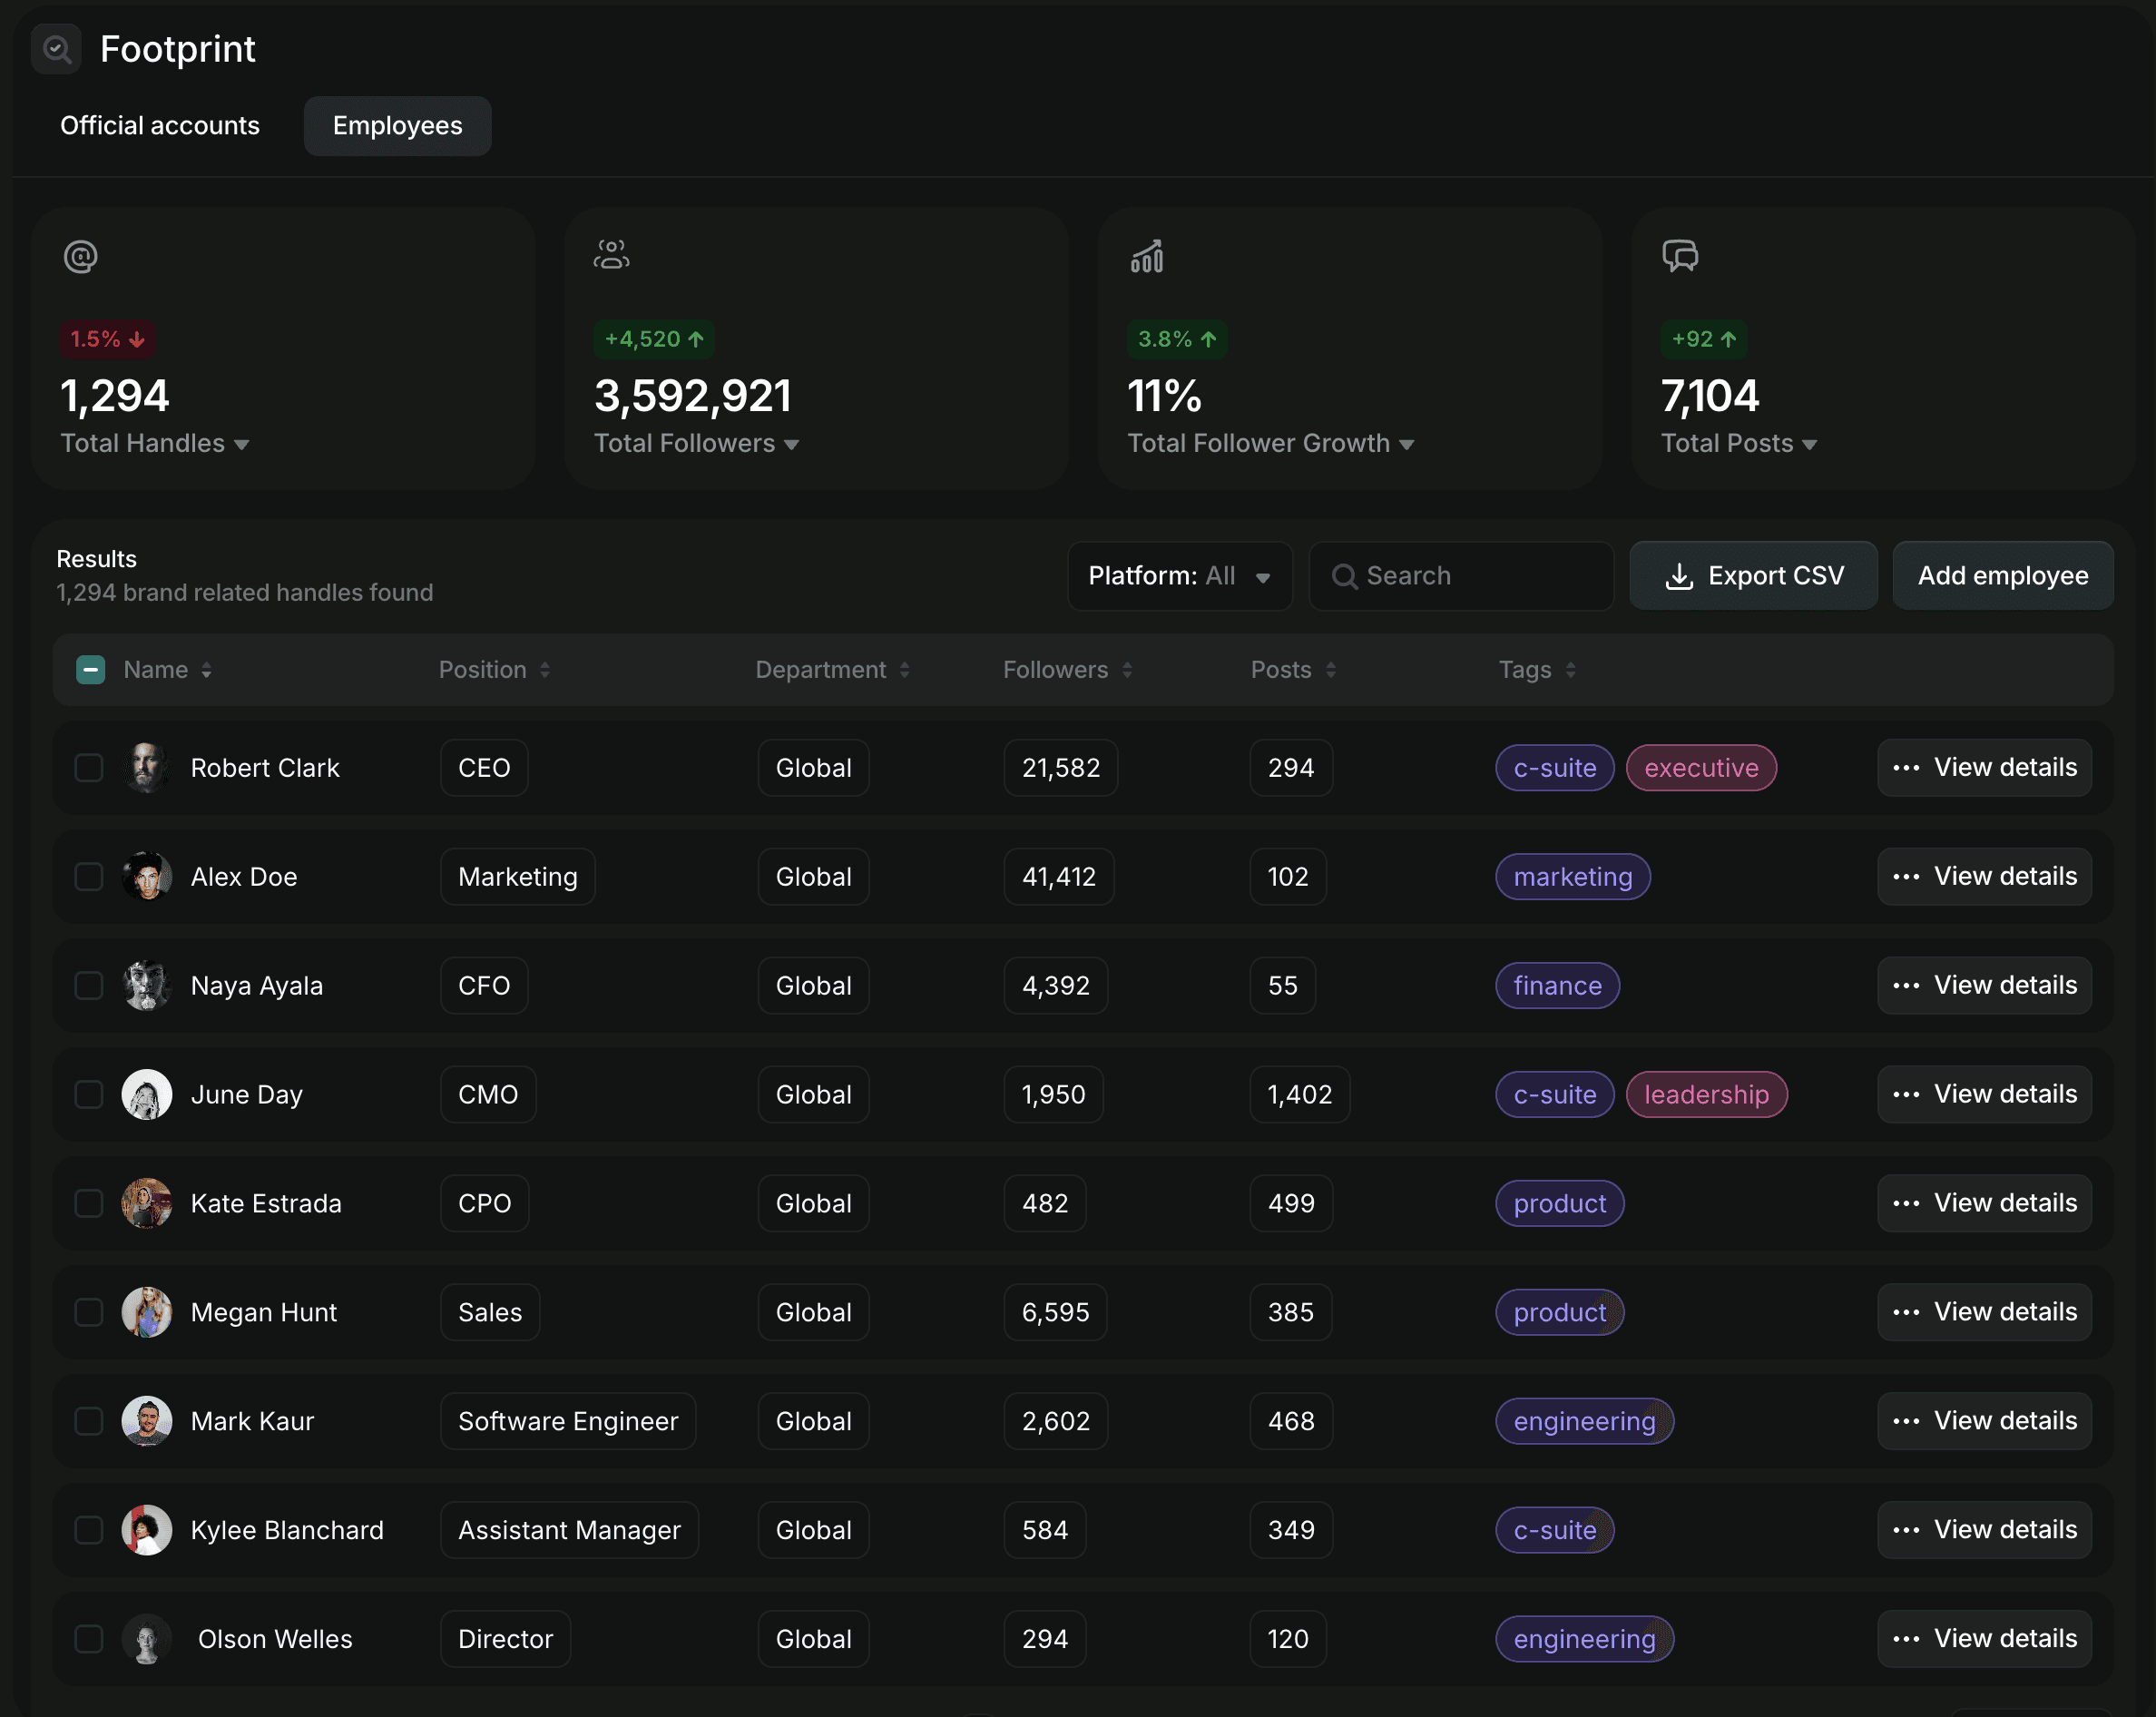
Task: Switch to Official accounts tab
Action: [x=160, y=126]
